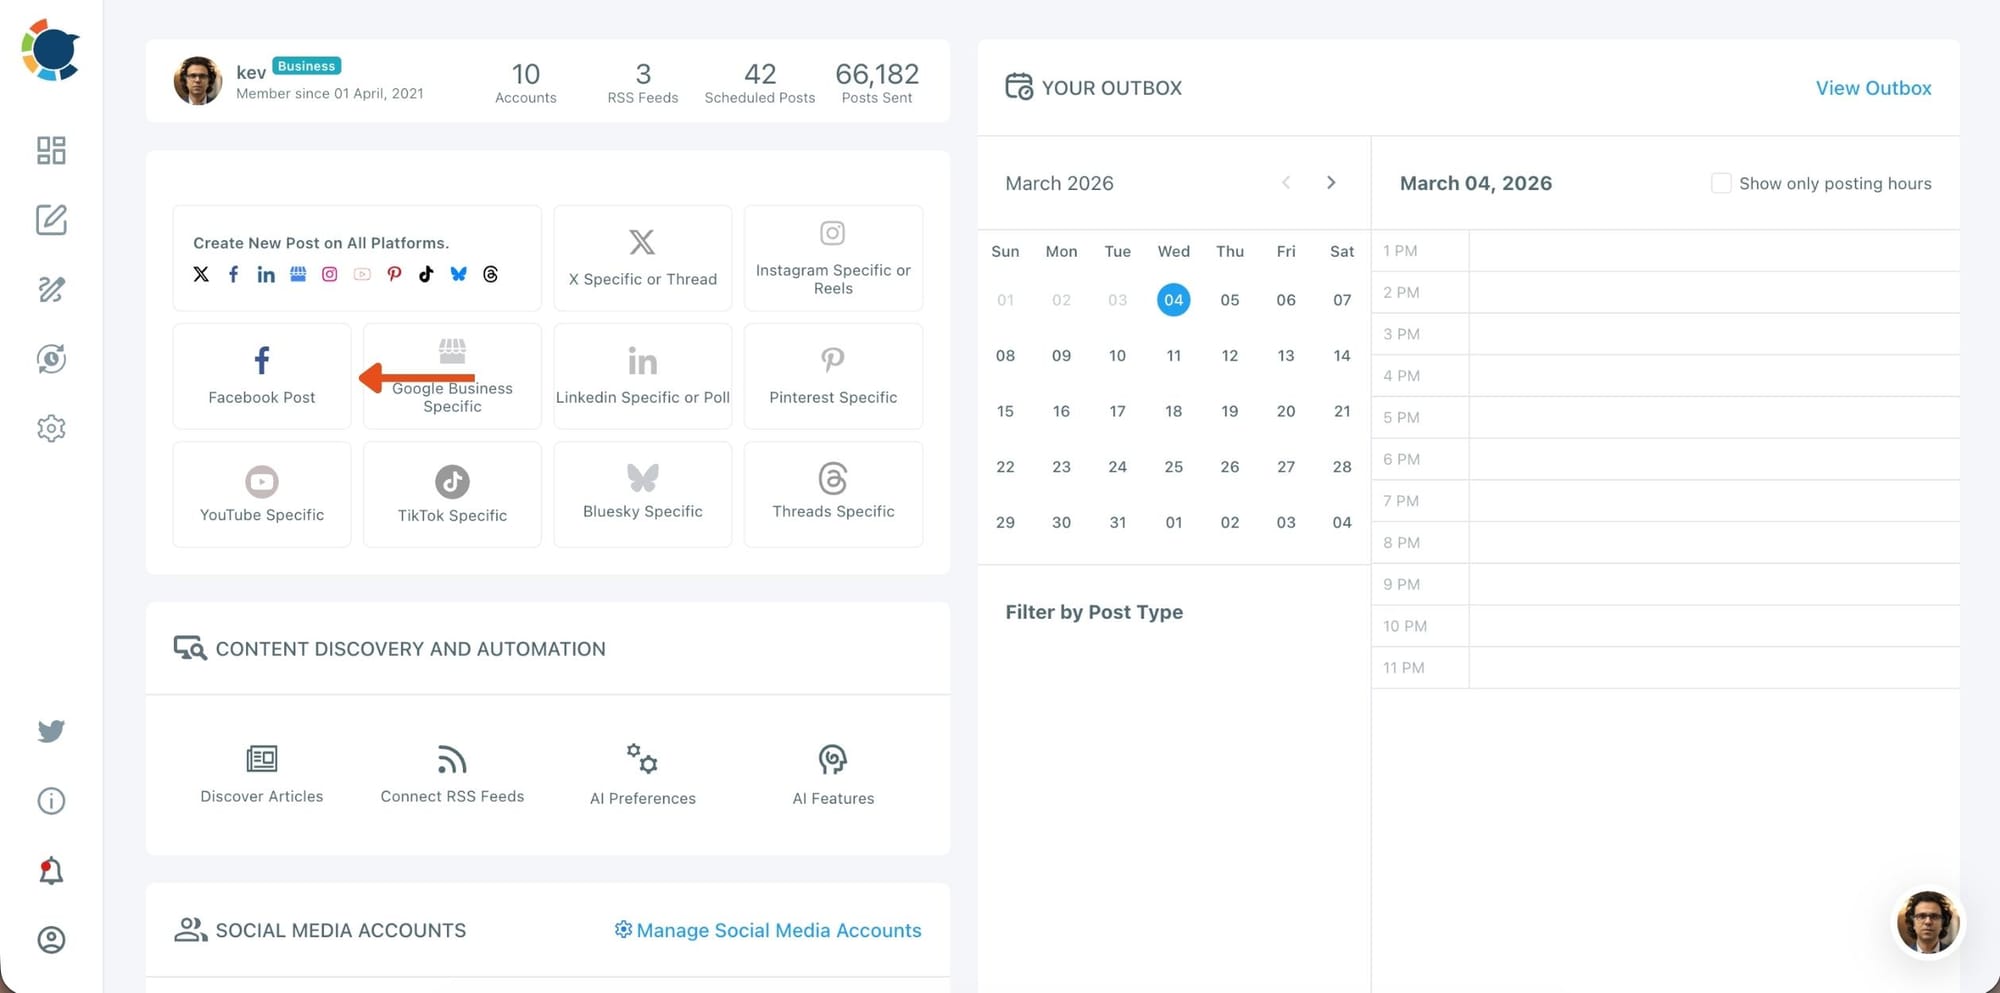Open the Schedule history icon in sidebar

(51, 359)
